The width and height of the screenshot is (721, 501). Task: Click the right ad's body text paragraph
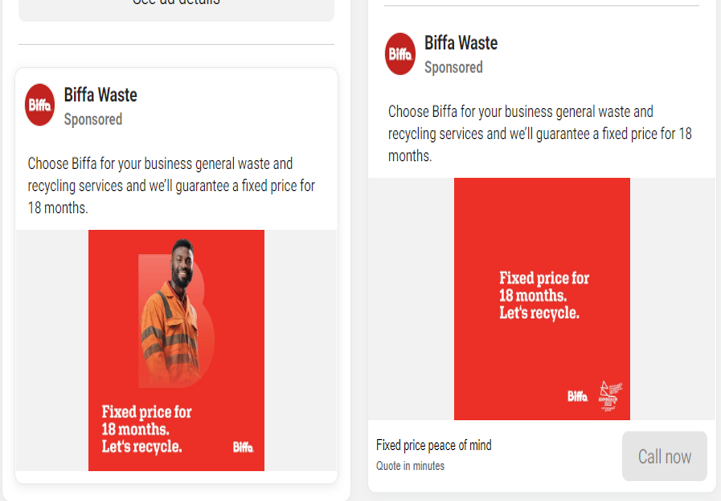pos(539,134)
